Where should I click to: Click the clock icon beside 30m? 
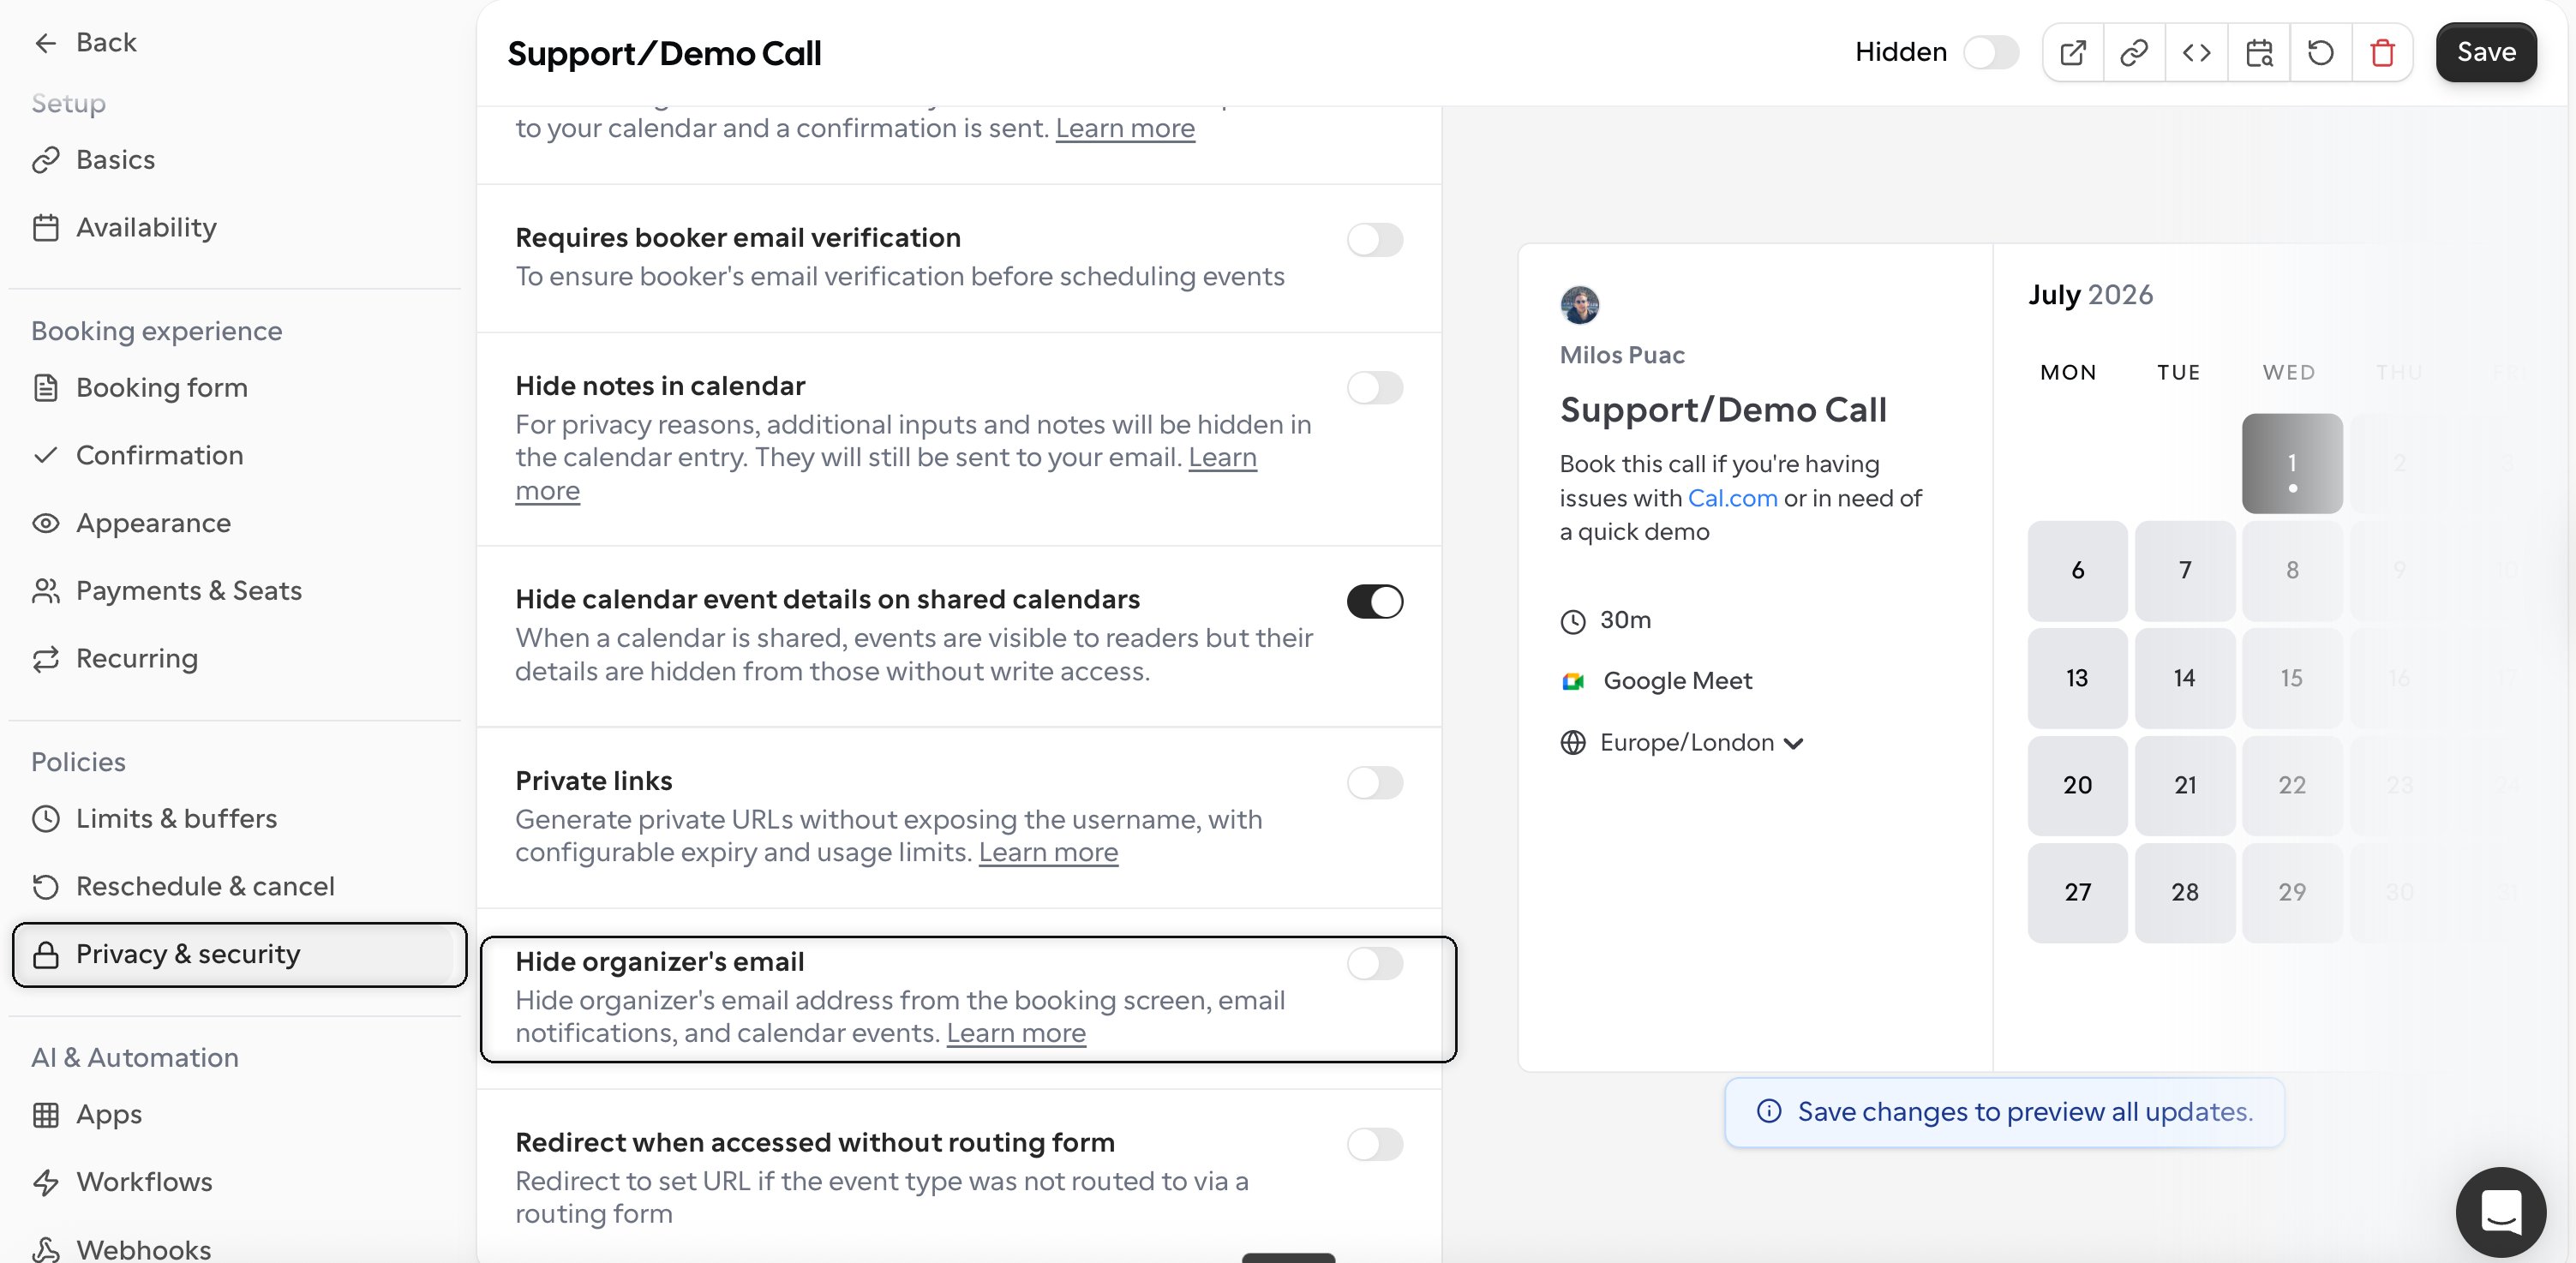tap(1573, 621)
